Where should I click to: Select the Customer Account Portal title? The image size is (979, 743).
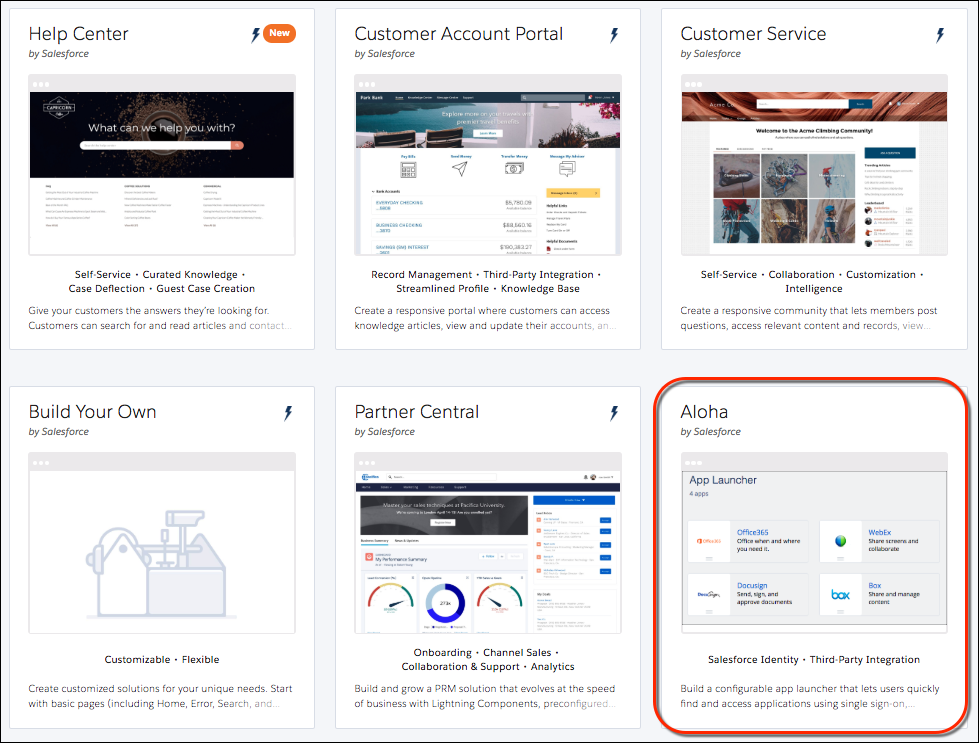459,34
